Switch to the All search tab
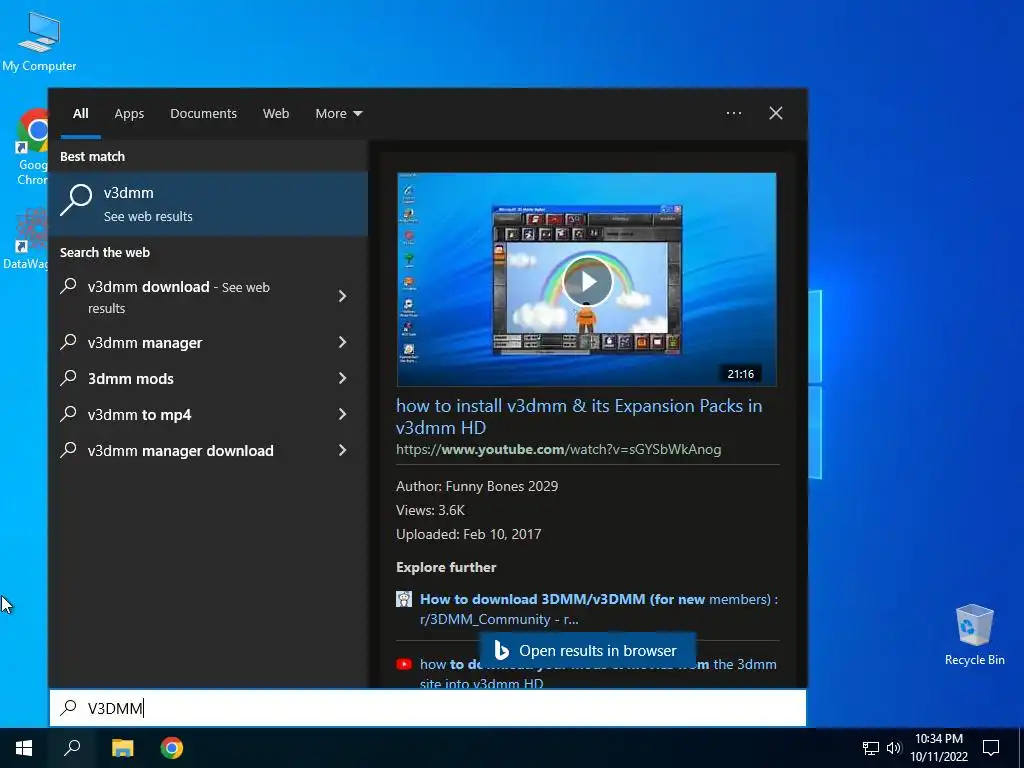Image resolution: width=1024 pixels, height=768 pixels. coord(80,114)
